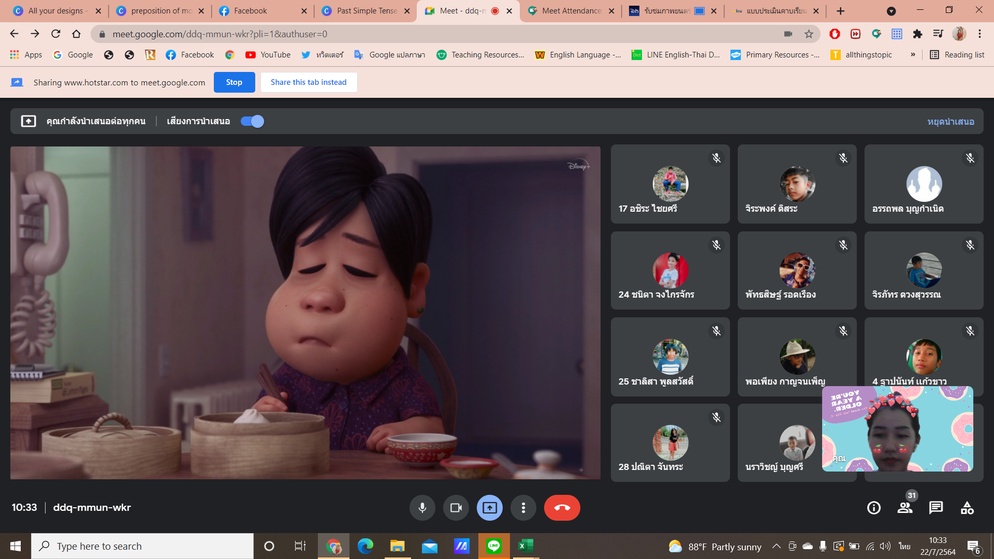The width and height of the screenshot is (994, 559).
Task: Open the Mail app from taskbar
Action: (x=430, y=546)
